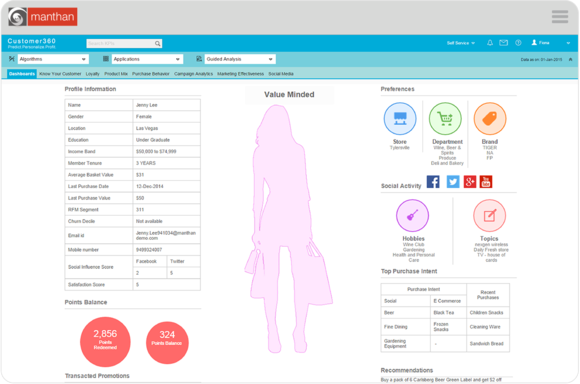Click into the Search KPIs field
This screenshot has width=580, height=384.
[120, 44]
